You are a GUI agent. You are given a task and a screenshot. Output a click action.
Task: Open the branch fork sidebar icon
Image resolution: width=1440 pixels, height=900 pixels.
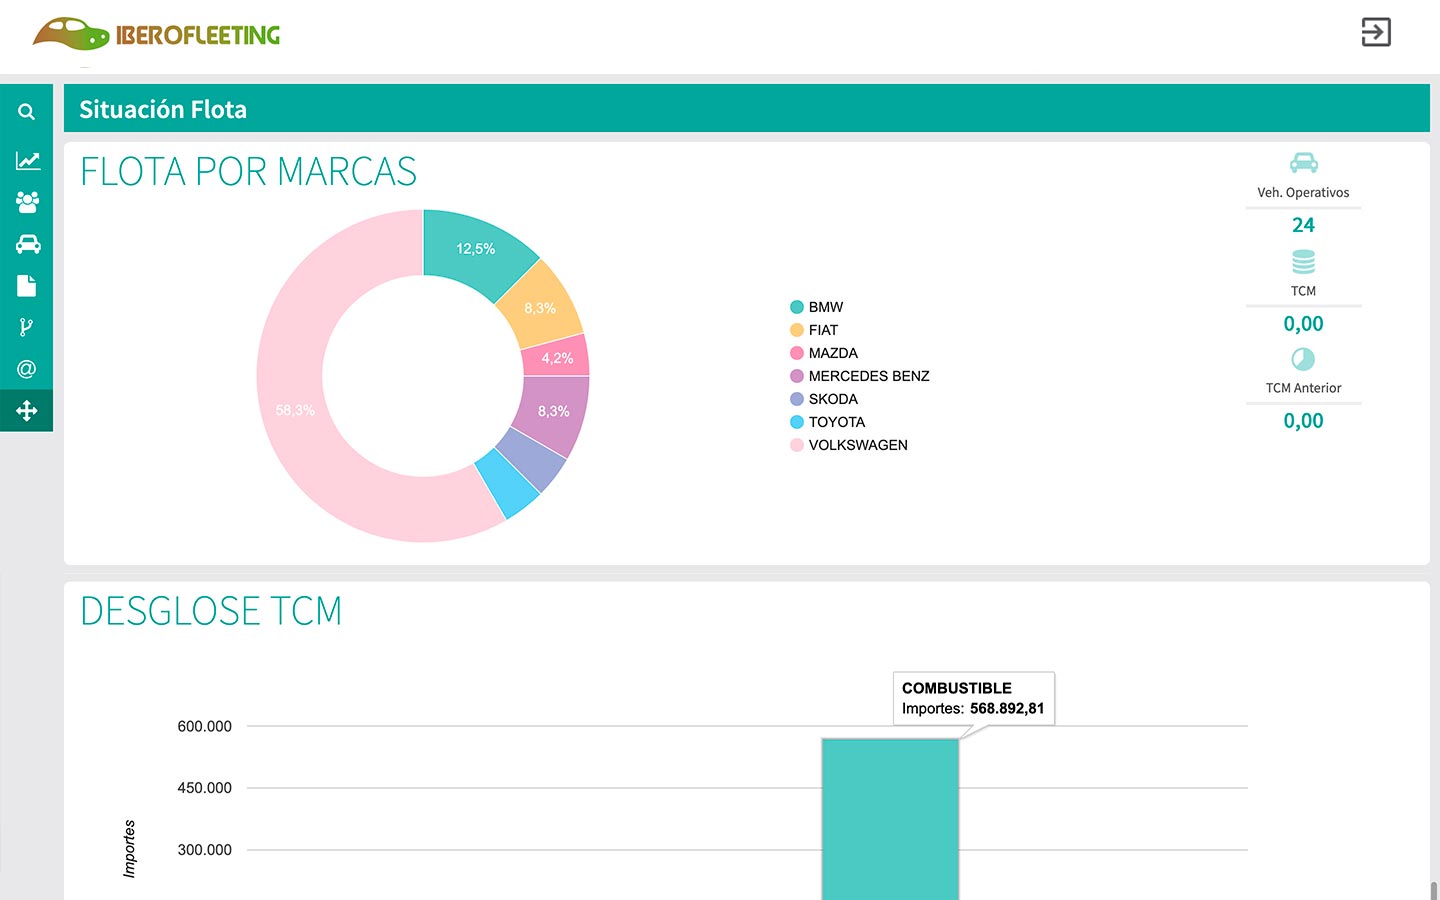pyautogui.click(x=27, y=327)
